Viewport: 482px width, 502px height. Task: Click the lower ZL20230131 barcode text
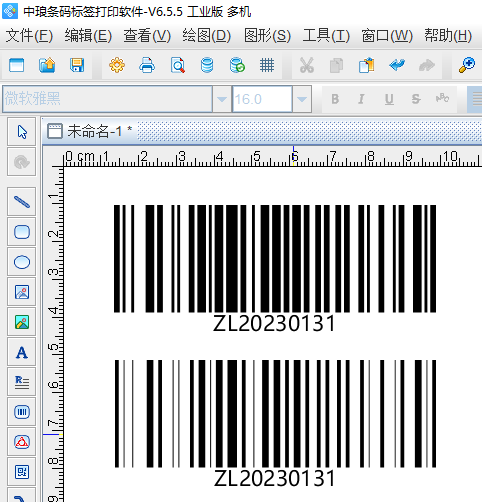pyautogui.click(x=275, y=478)
